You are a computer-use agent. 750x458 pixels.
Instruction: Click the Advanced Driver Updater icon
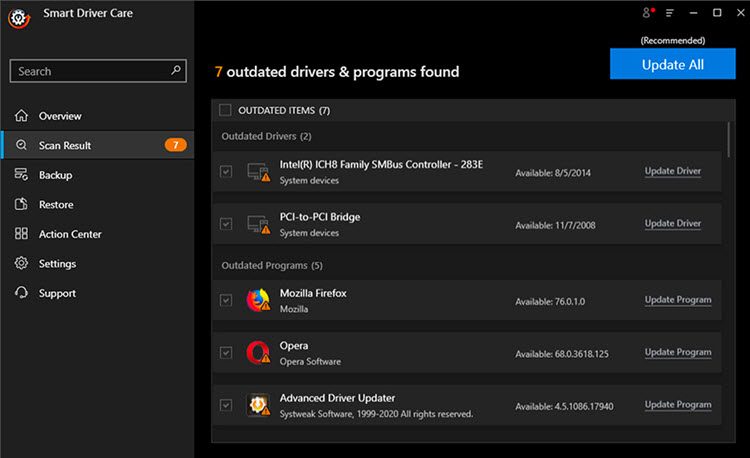pos(258,405)
